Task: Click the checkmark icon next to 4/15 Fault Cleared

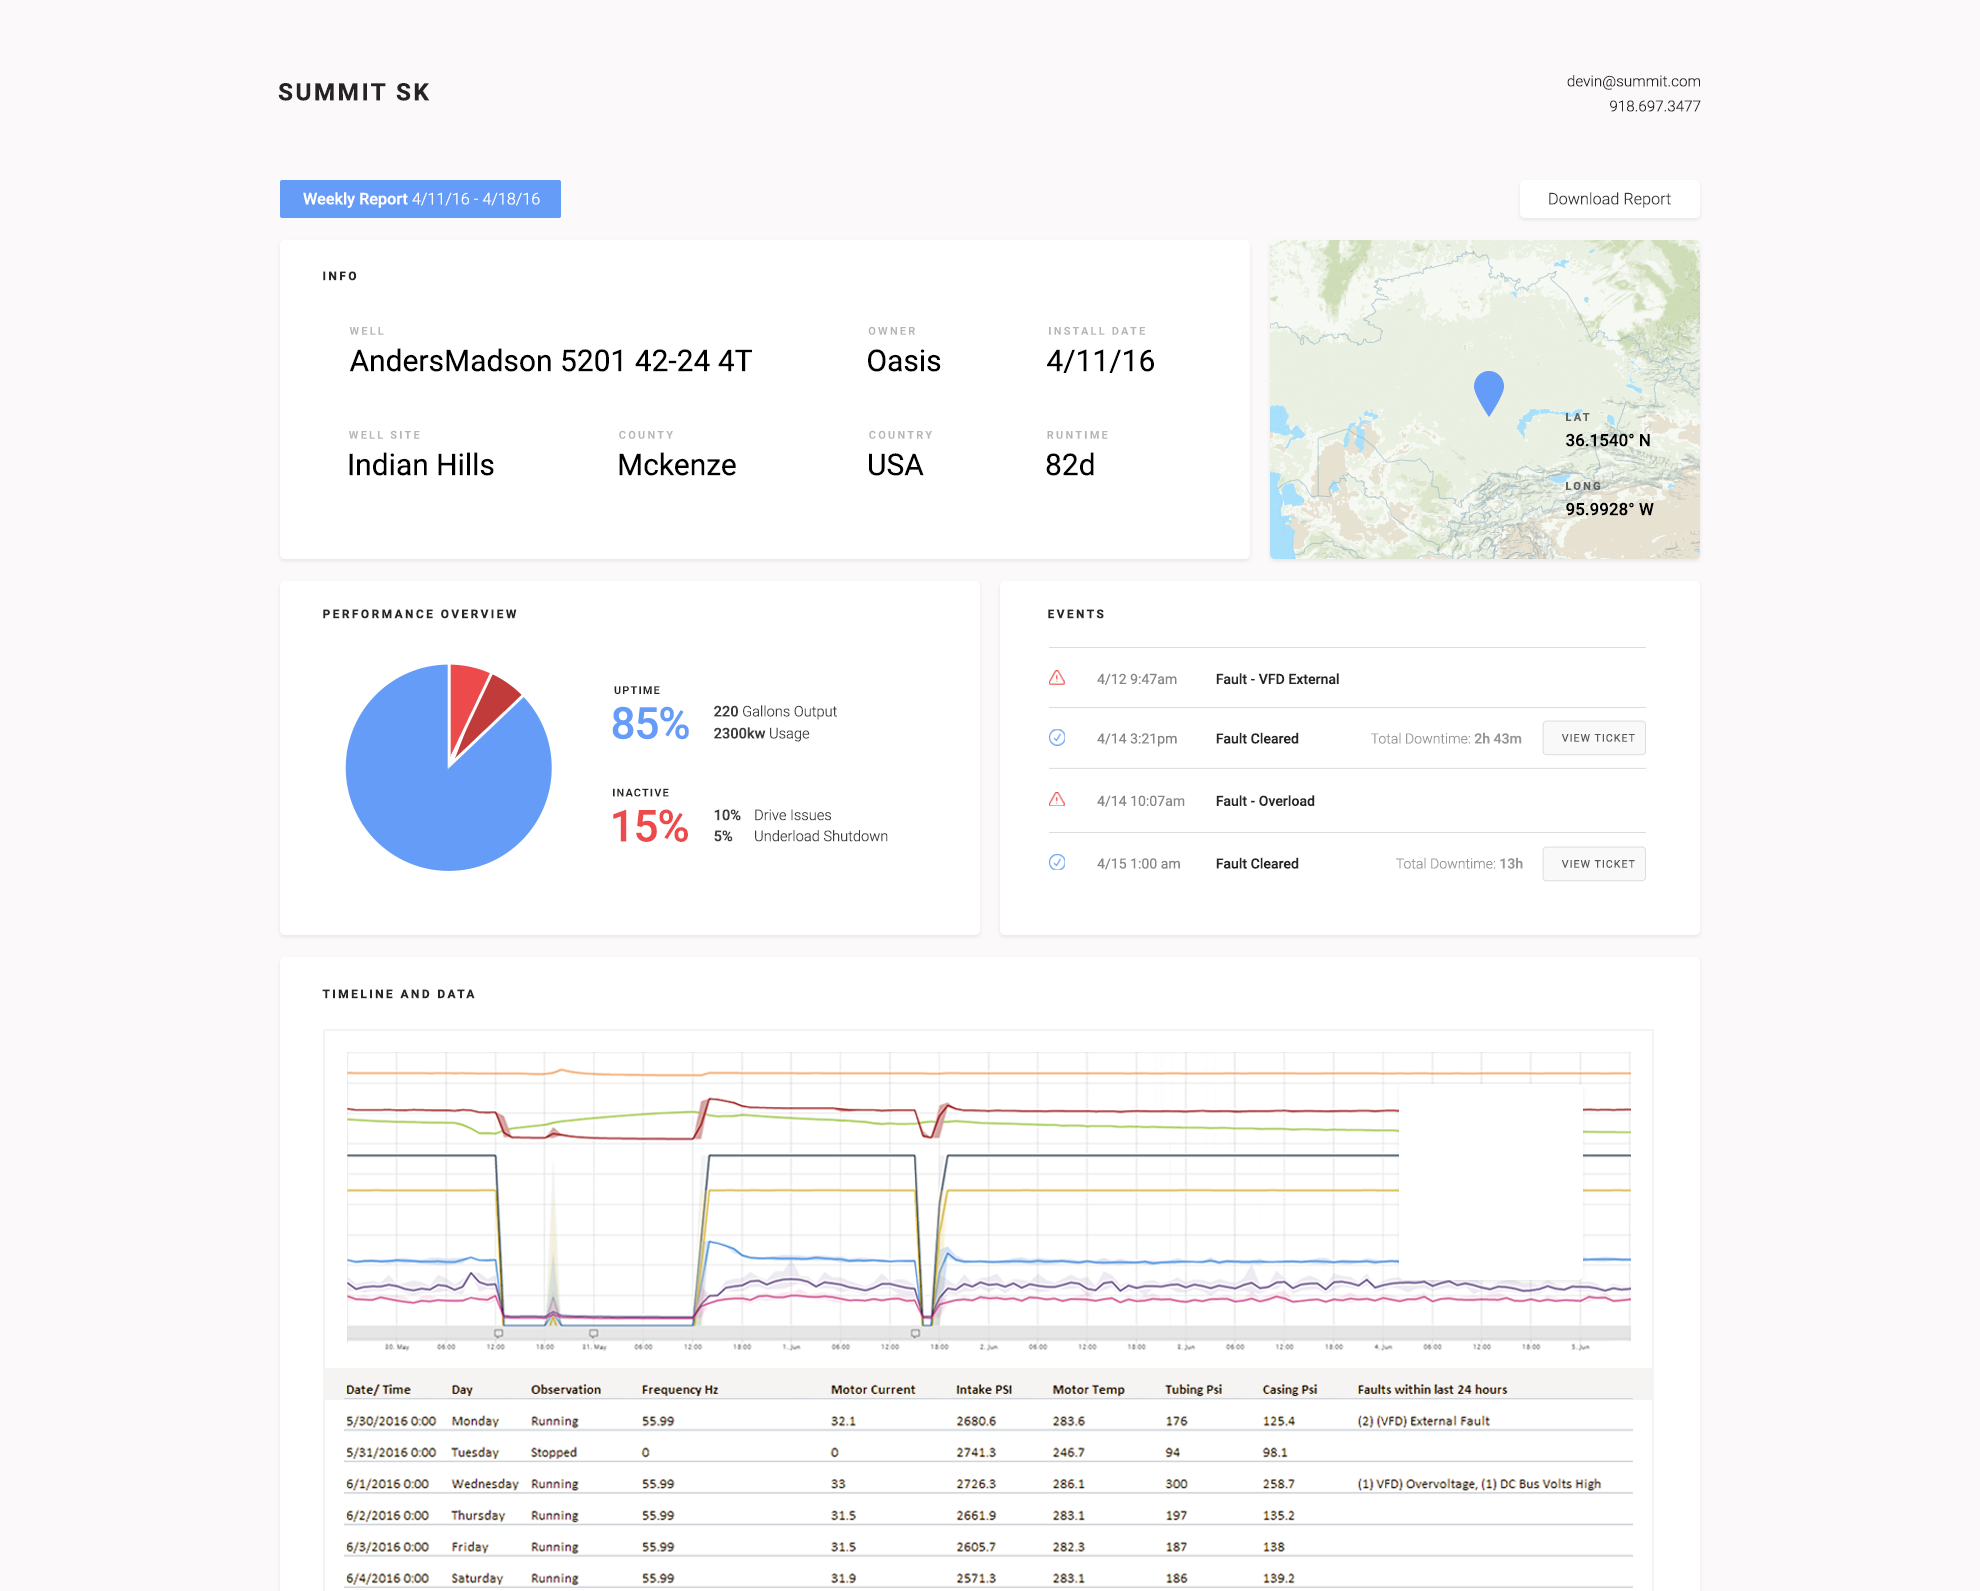Action: 1057,863
